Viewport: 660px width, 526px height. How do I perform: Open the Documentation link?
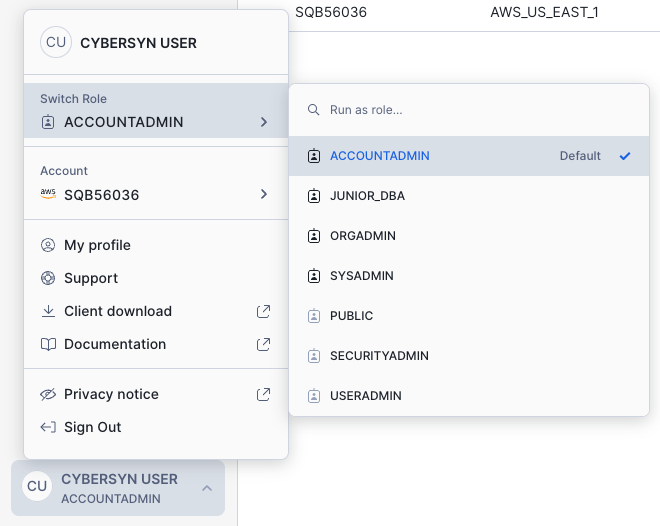click(115, 344)
